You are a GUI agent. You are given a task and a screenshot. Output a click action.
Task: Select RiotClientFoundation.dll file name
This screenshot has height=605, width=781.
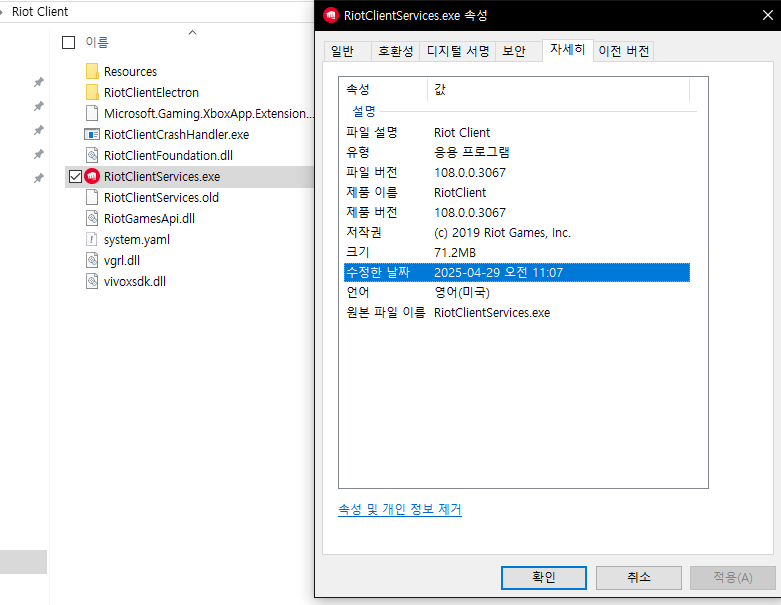168,155
